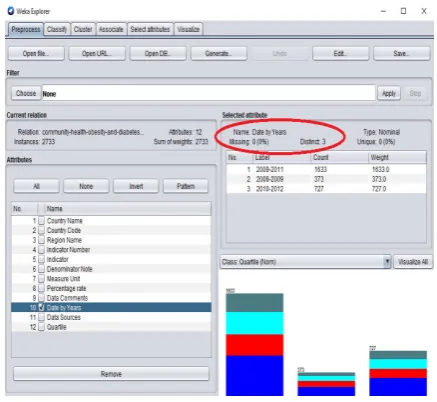
Task: Click the Save button
Action: [x=402, y=53]
